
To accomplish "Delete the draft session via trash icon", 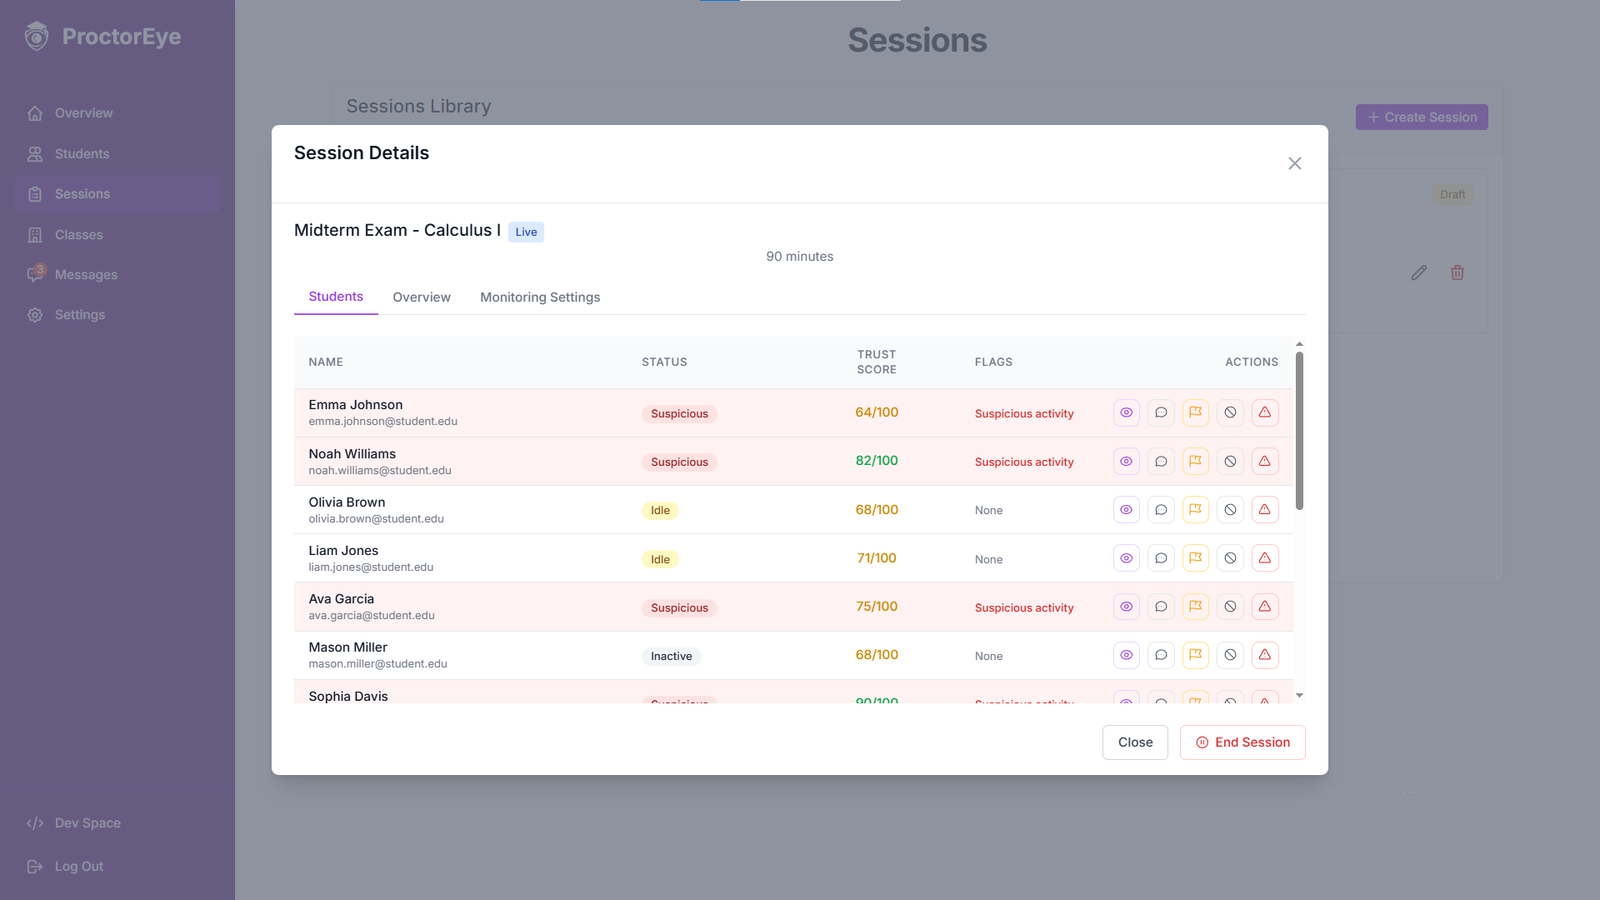I will [x=1457, y=272].
